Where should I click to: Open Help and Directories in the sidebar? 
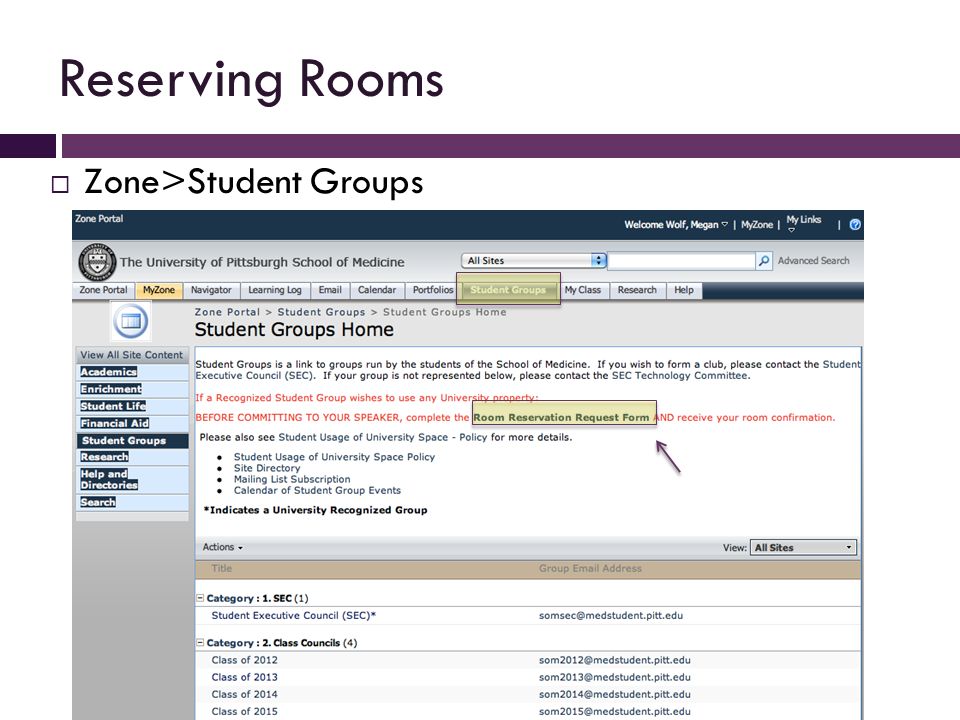click(x=109, y=479)
